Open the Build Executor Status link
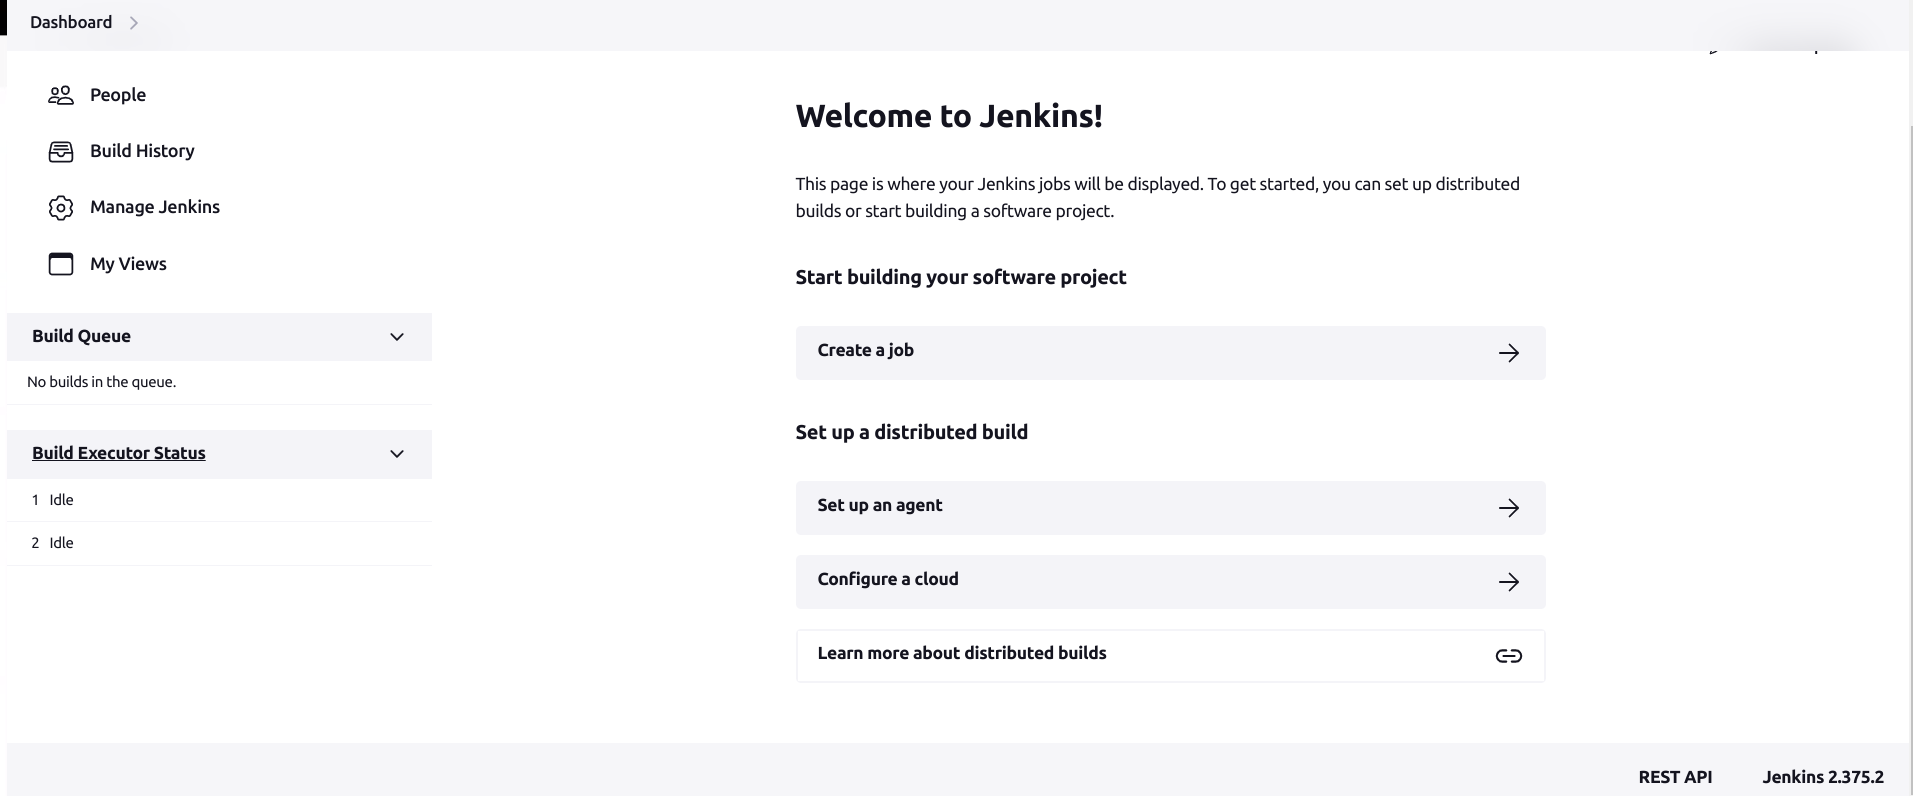Viewport: 1913px width, 796px height. click(118, 453)
